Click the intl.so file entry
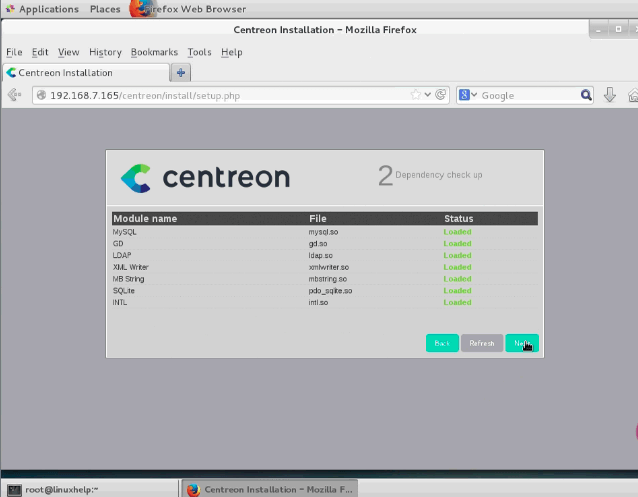 point(318,302)
